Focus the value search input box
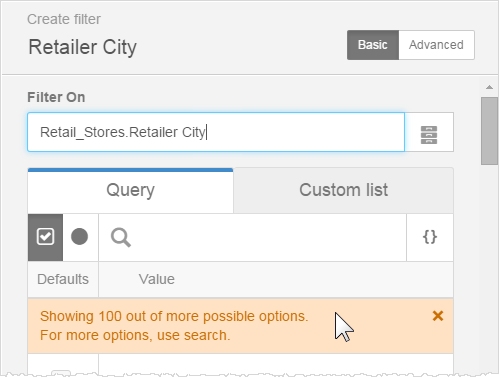Viewport: 499px width, 377px height. (252, 237)
